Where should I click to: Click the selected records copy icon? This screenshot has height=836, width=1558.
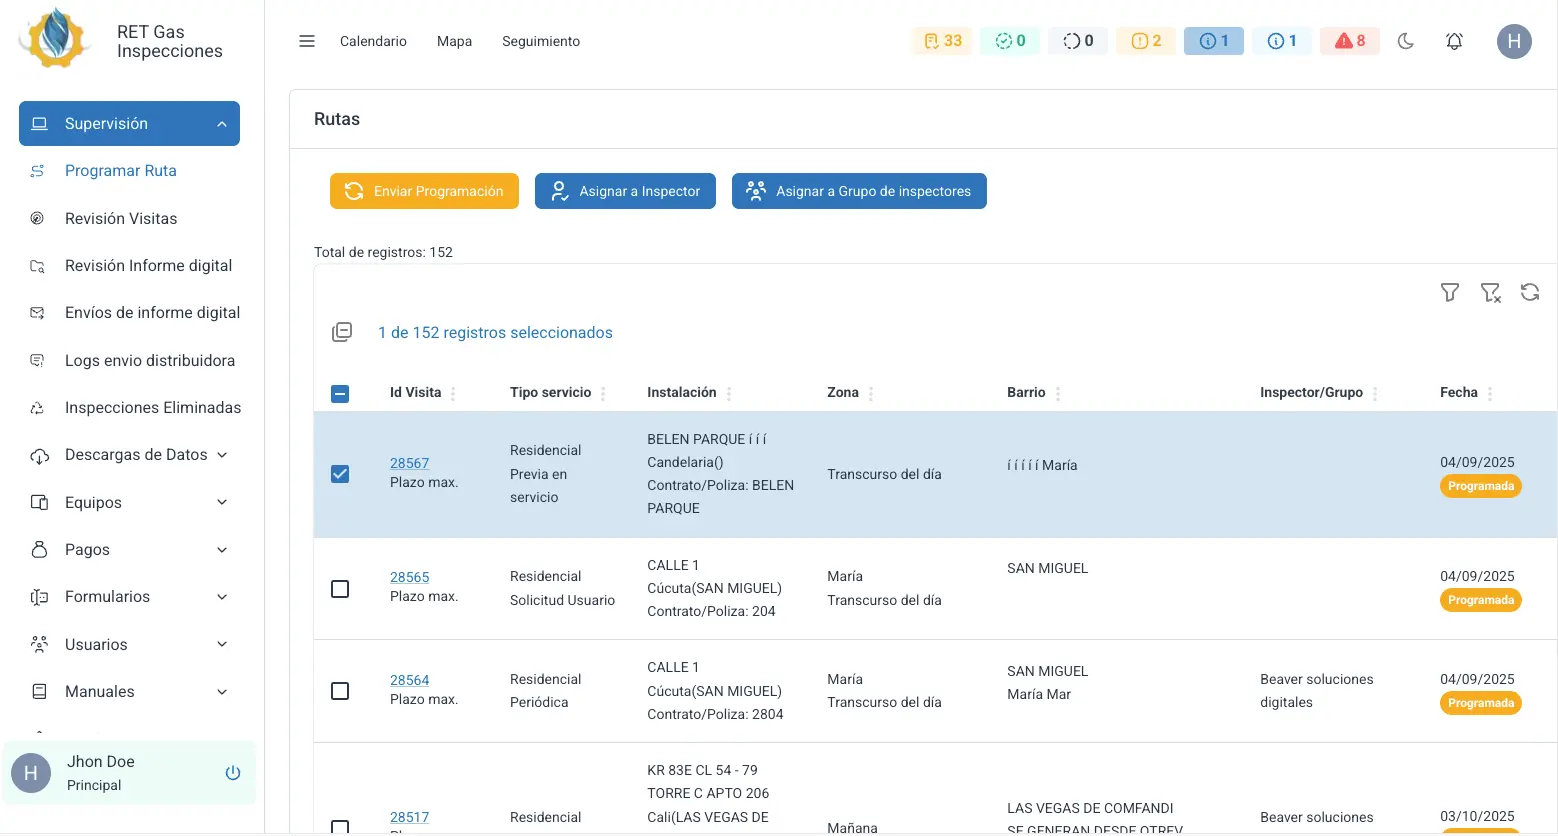coord(342,332)
